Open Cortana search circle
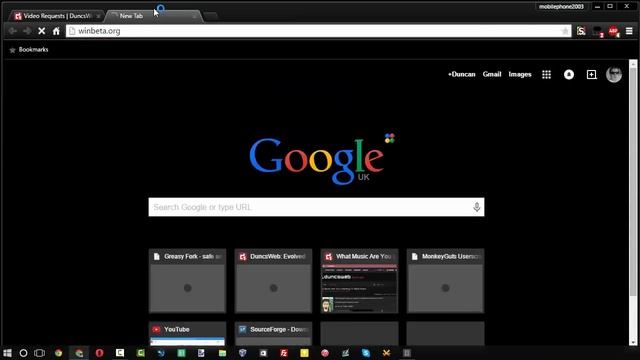The width and height of the screenshot is (640, 360). tap(23, 353)
